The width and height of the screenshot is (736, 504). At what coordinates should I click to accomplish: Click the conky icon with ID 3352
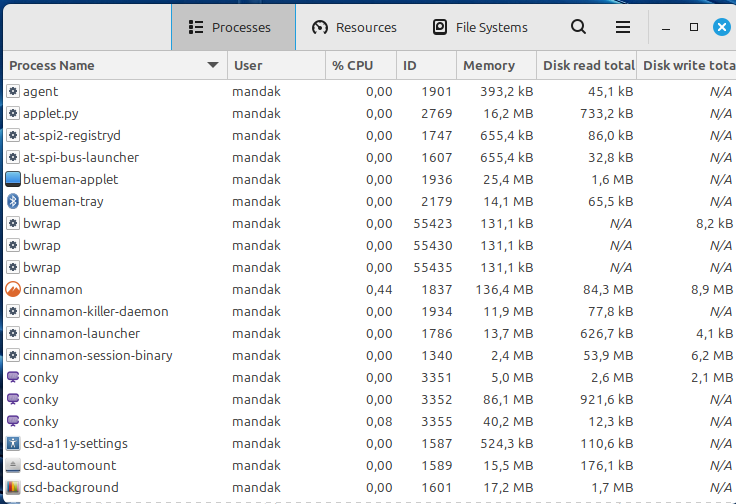coord(13,399)
